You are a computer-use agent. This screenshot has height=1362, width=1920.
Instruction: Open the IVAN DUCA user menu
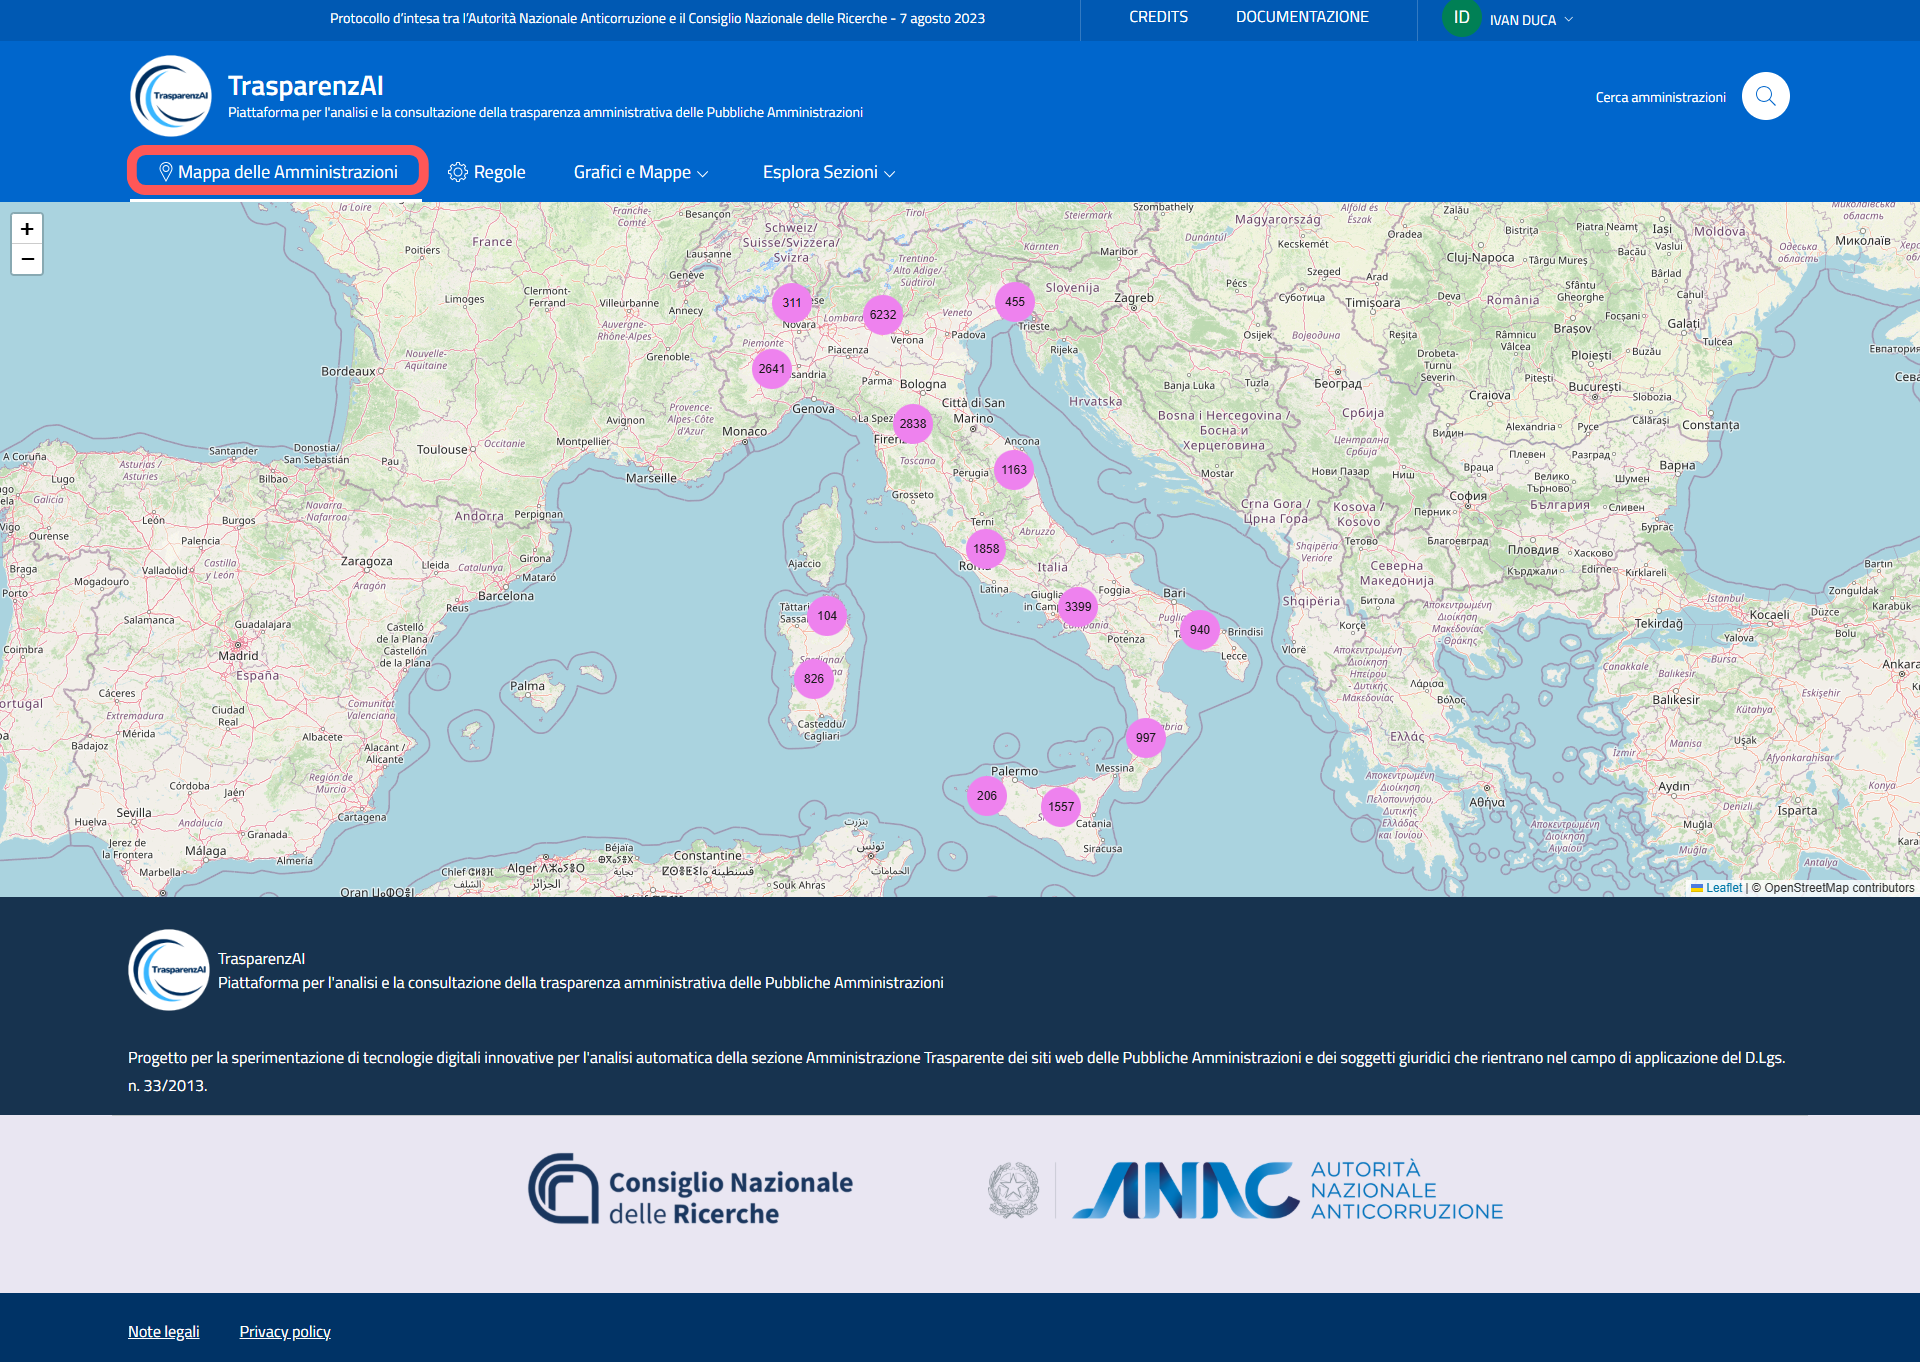pyautogui.click(x=1531, y=20)
